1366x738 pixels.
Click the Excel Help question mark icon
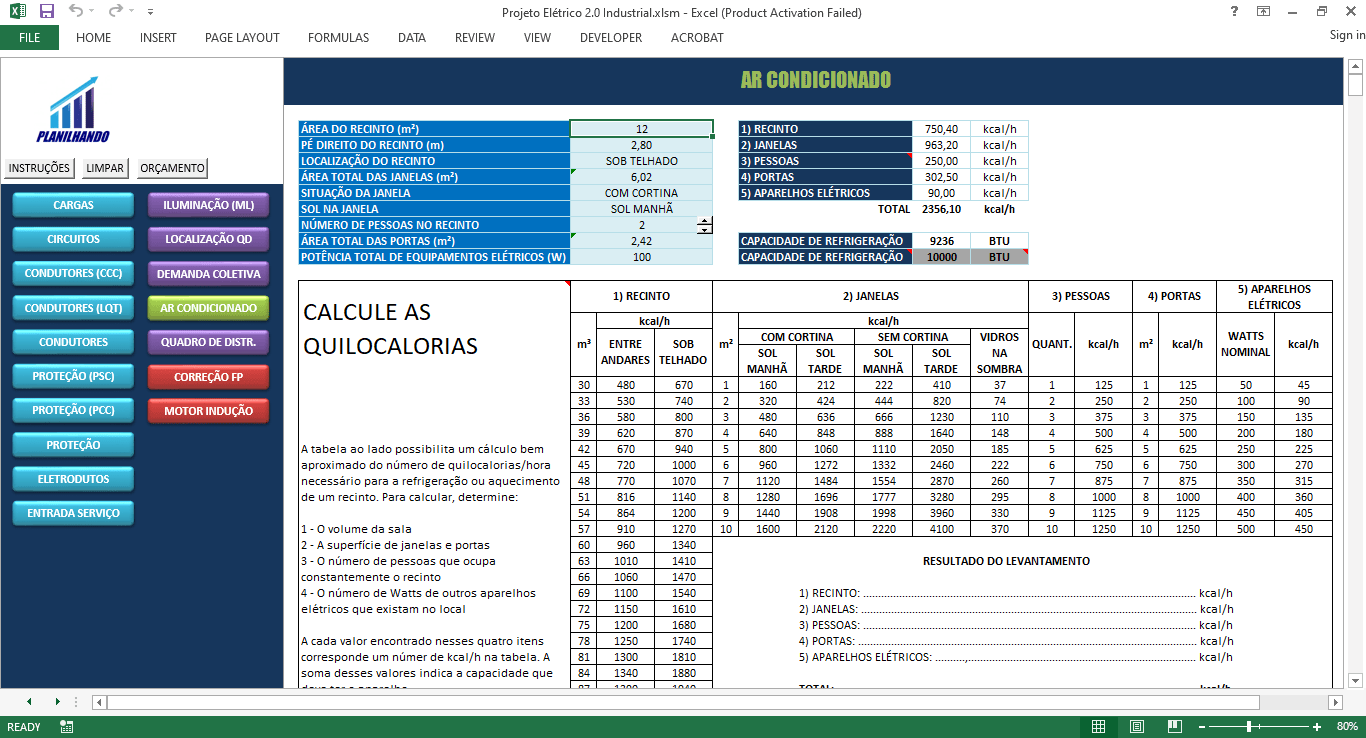coord(1234,12)
